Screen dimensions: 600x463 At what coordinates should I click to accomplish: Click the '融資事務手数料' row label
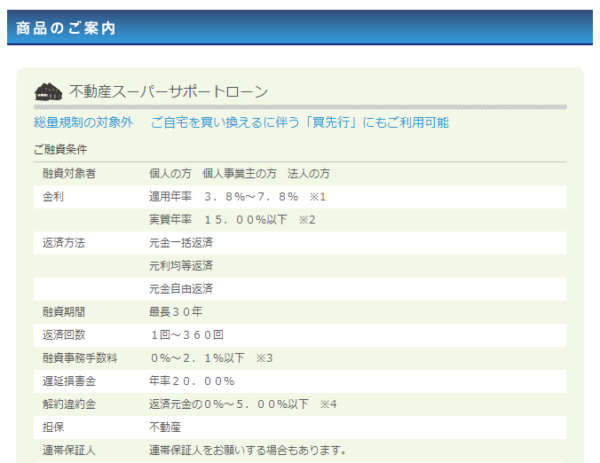coord(80,358)
